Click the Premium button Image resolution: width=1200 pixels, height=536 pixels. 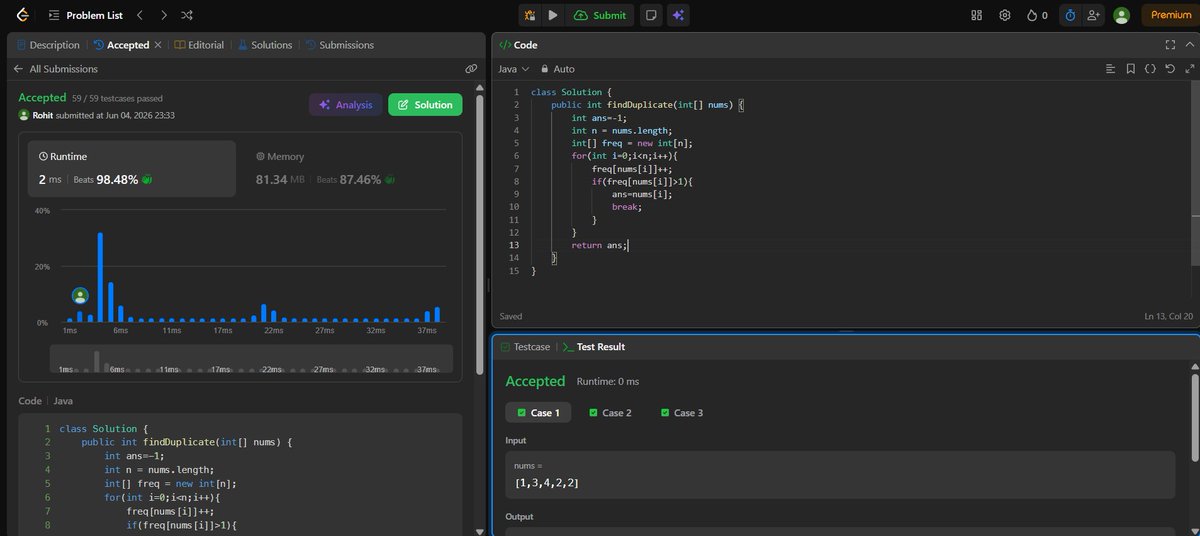pos(1170,15)
